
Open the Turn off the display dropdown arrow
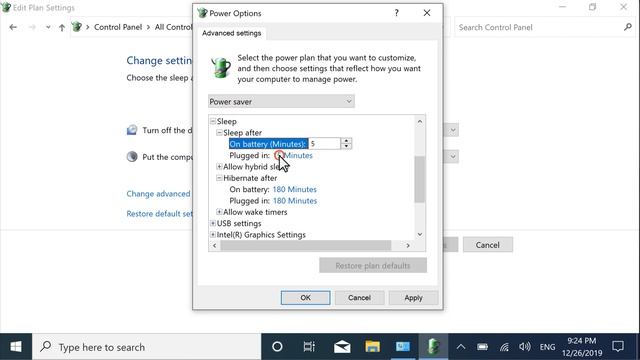point(453,130)
